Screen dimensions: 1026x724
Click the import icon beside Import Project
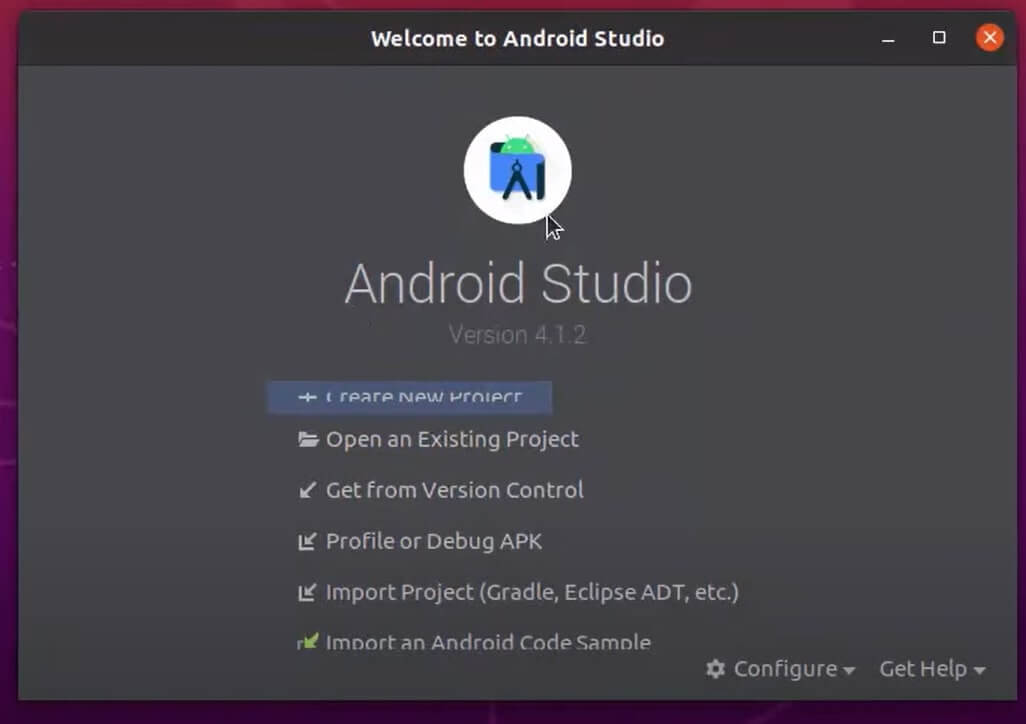point(308,593)
